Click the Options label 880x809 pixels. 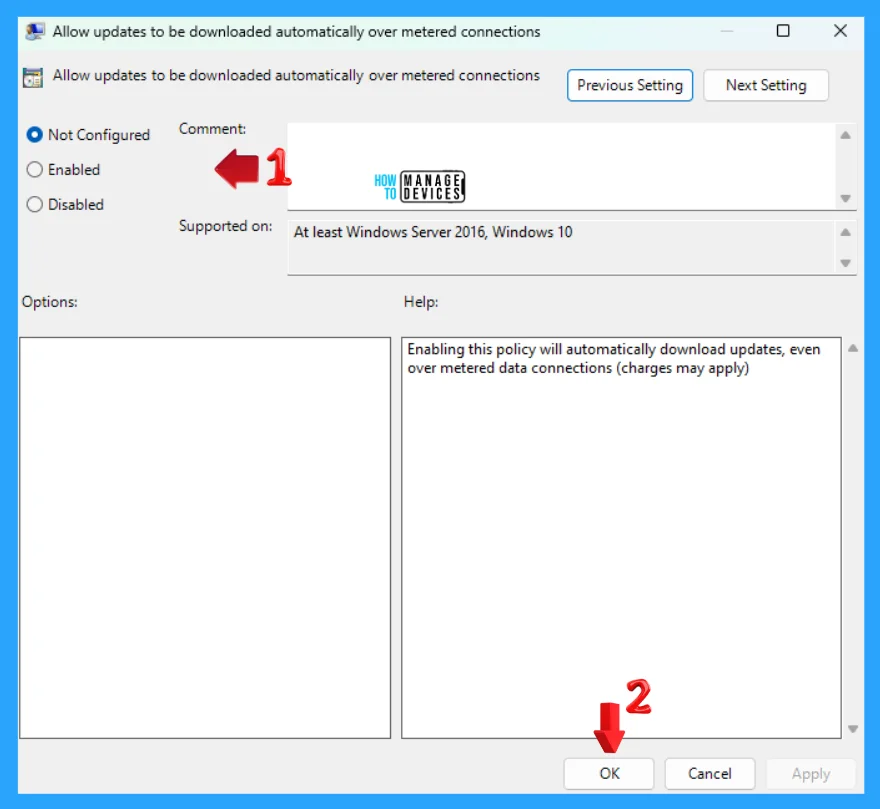49,301
